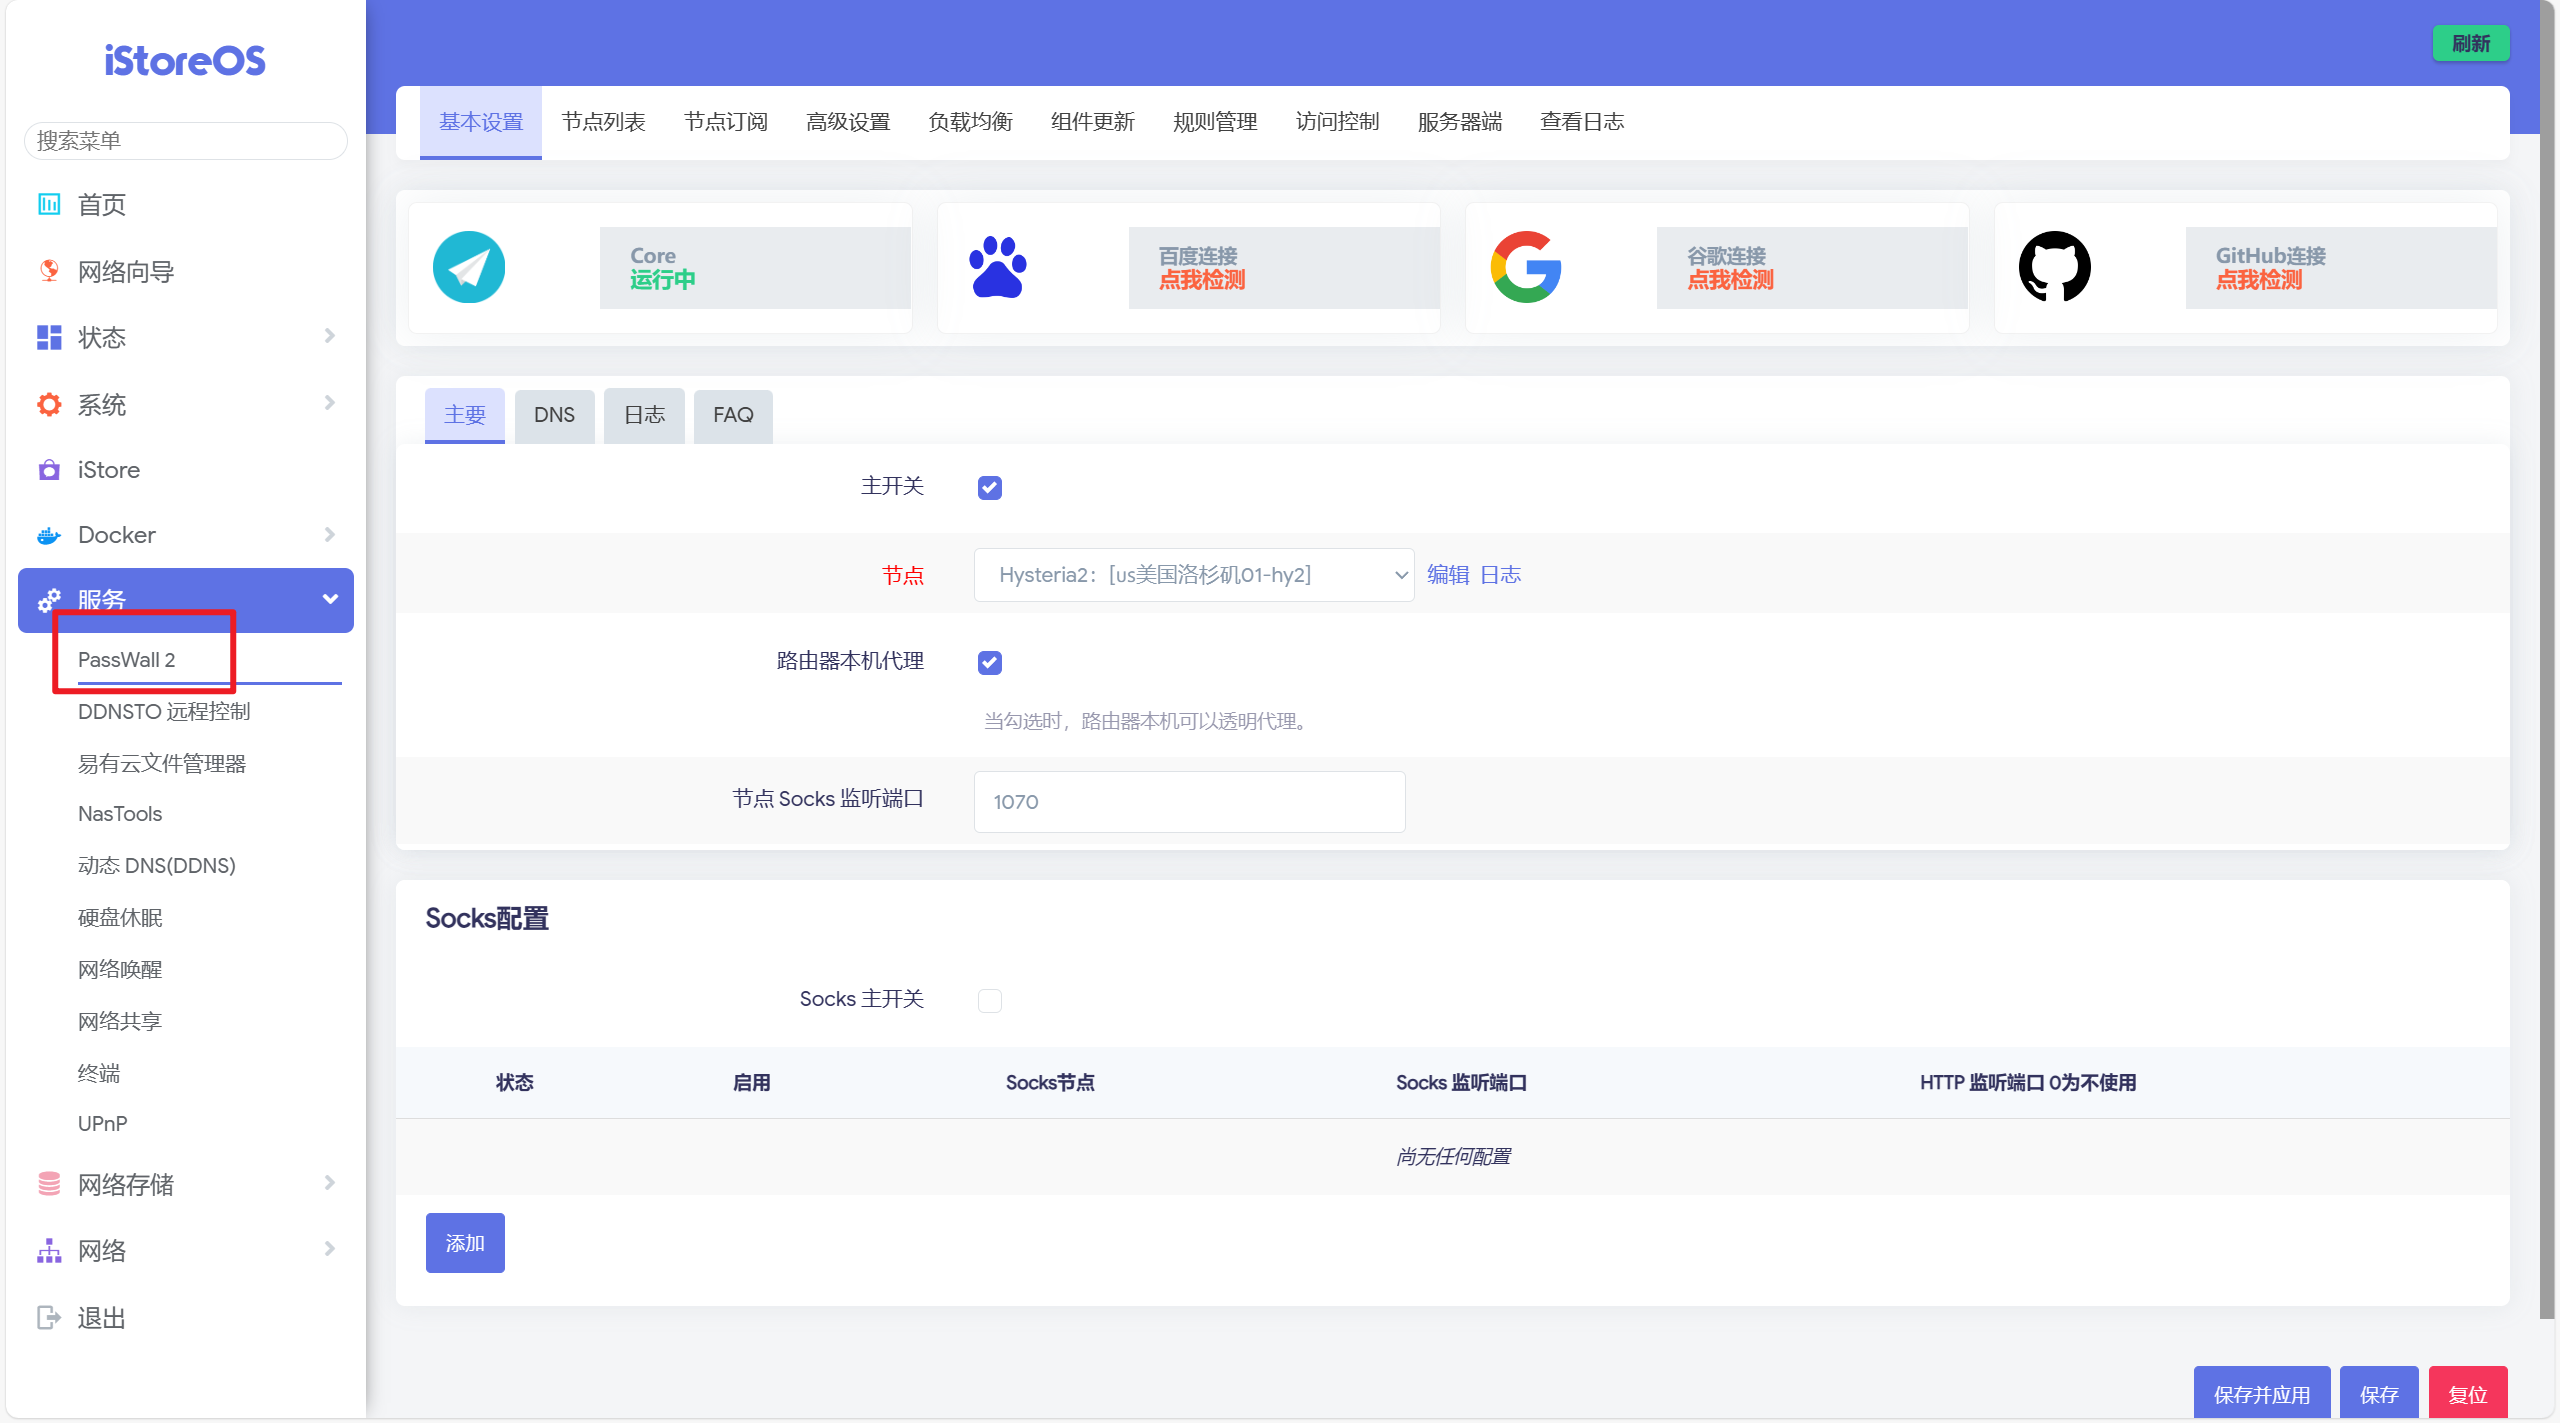Select the DNS sub-tab
Screen dimensions: 2560x1423
click(x=554, y=415)
